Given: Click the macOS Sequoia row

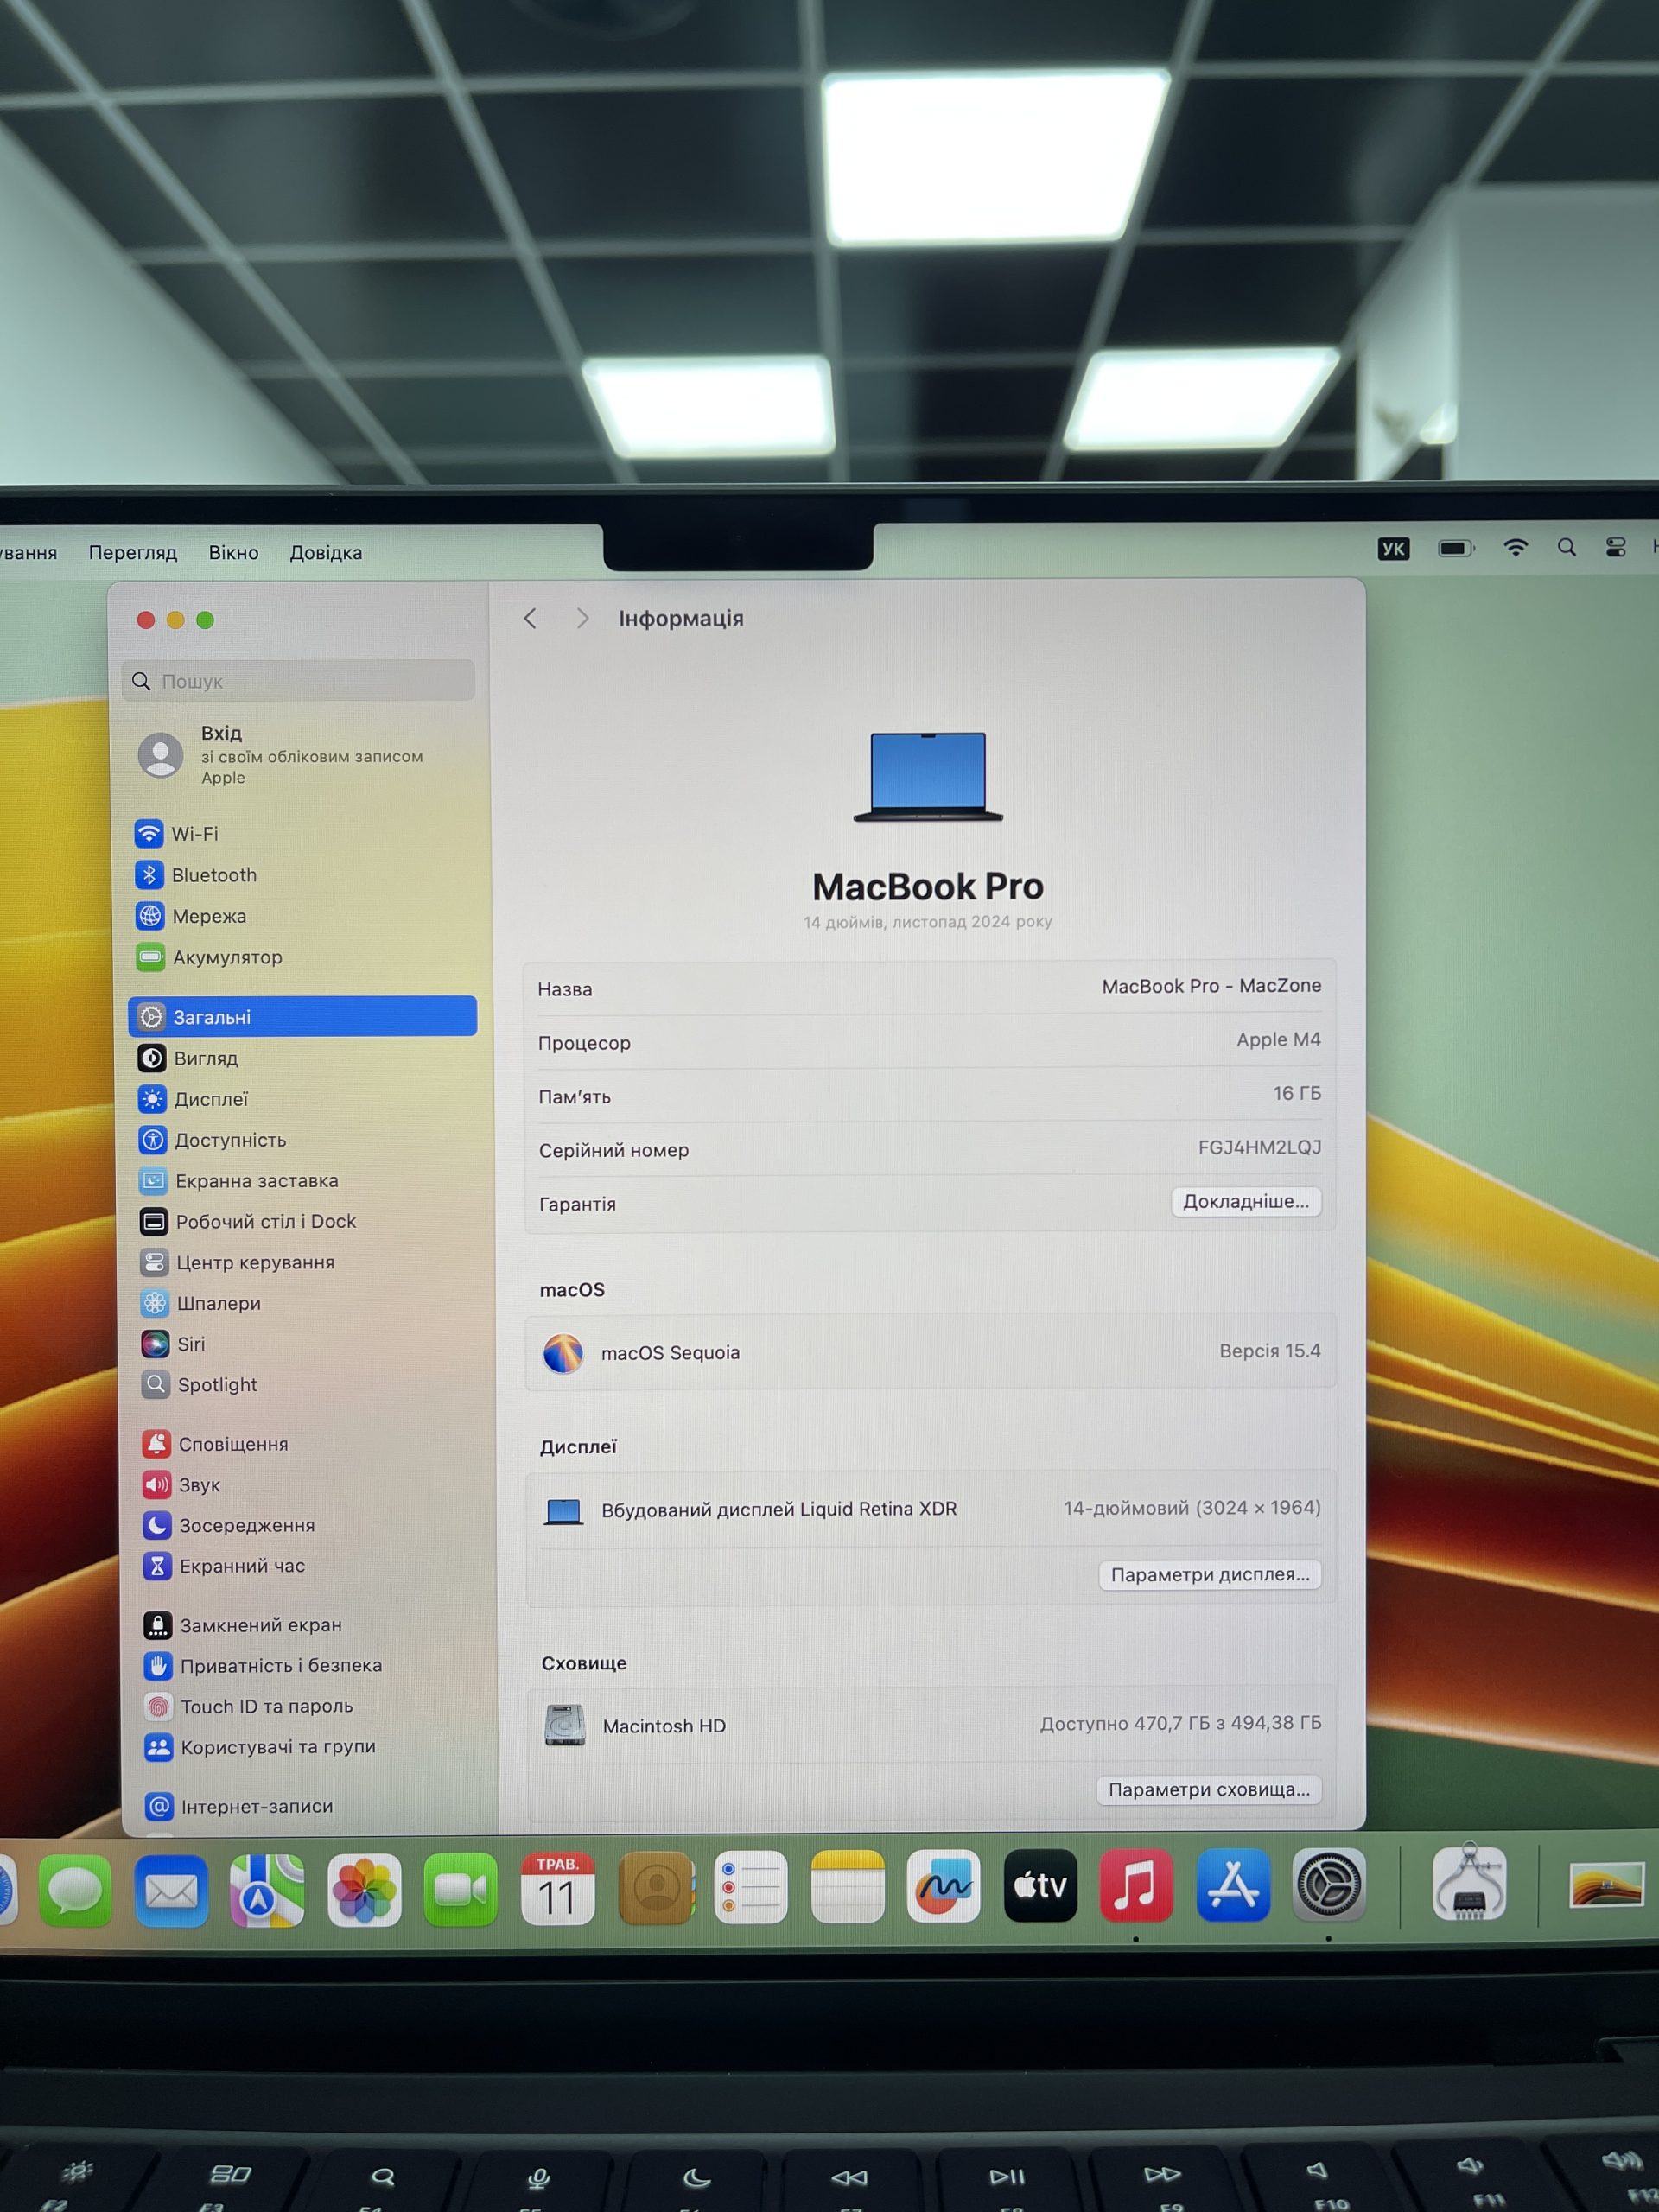Looking at the screenshot, I should 930,1352.
